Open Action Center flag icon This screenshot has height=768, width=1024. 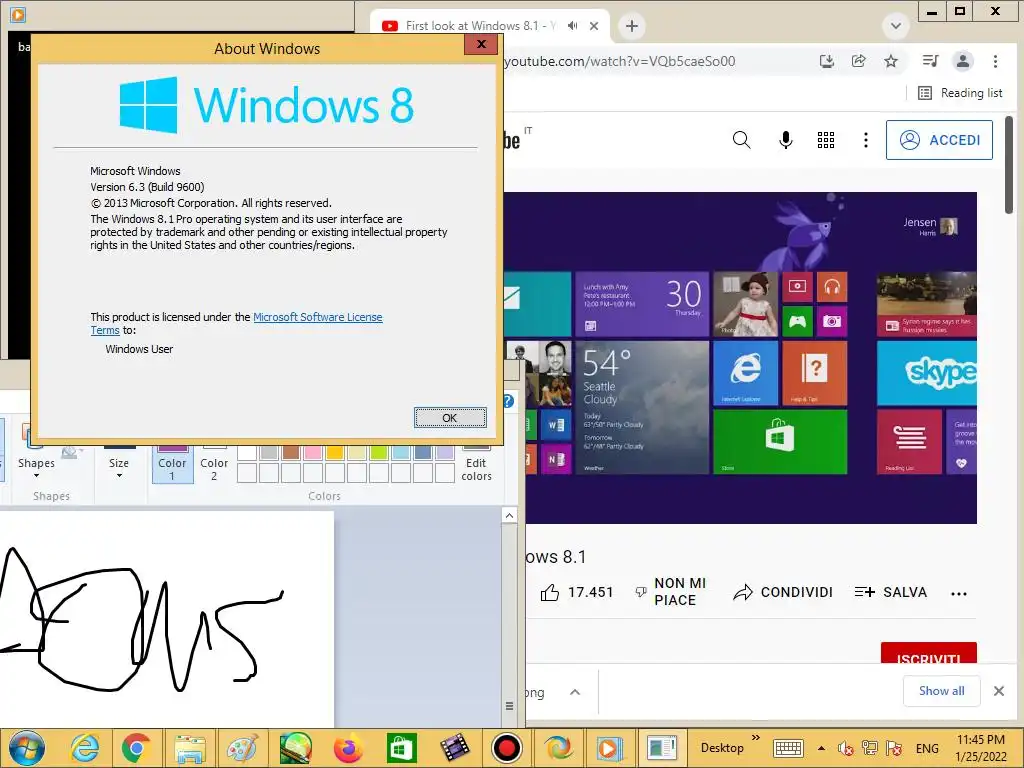(895, 748)
